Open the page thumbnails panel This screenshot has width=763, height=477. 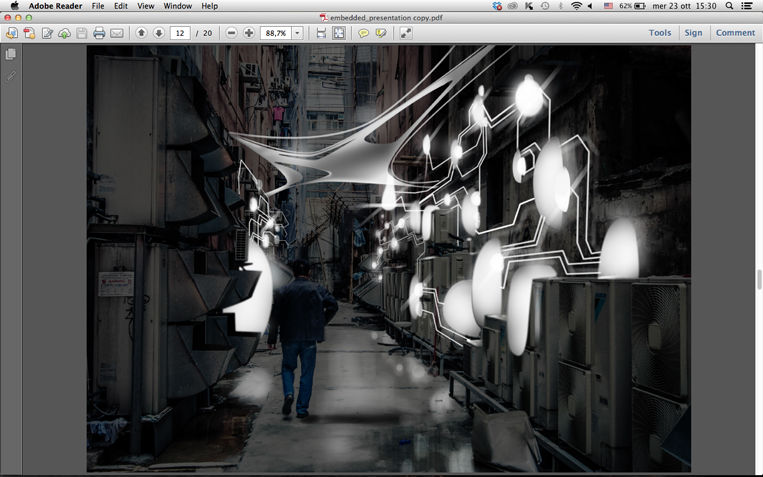pyautogui.click(x=11, y=54)
